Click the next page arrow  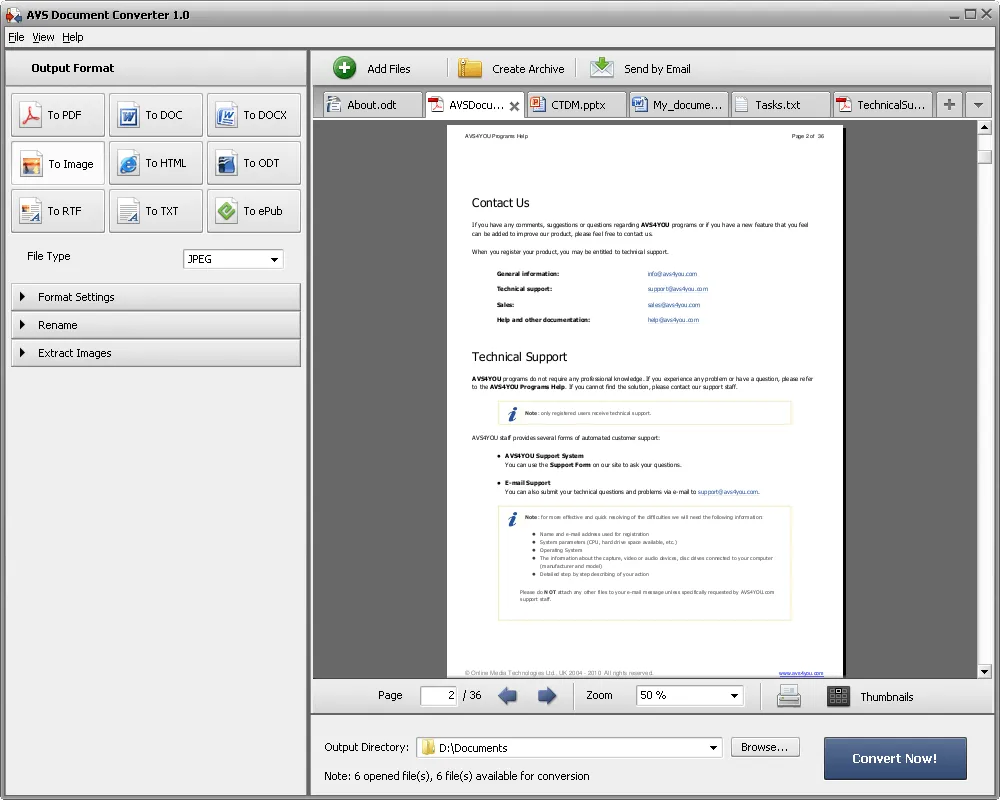click(547, 696)
